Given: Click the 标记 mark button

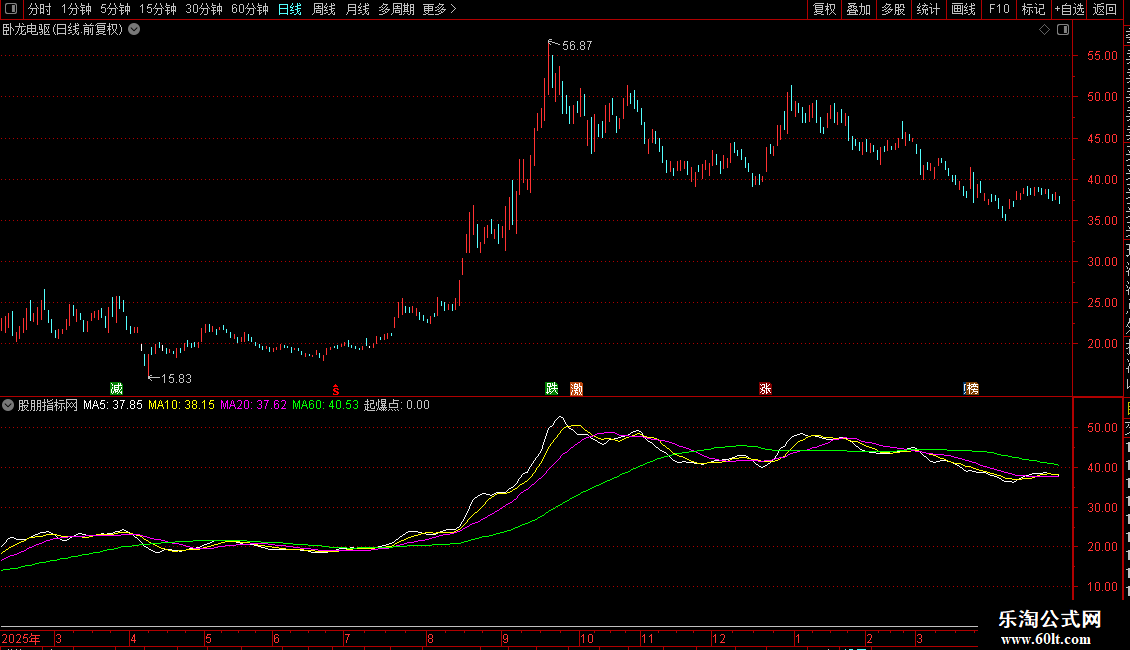Looking at the screenshot, I should 1033,9.
